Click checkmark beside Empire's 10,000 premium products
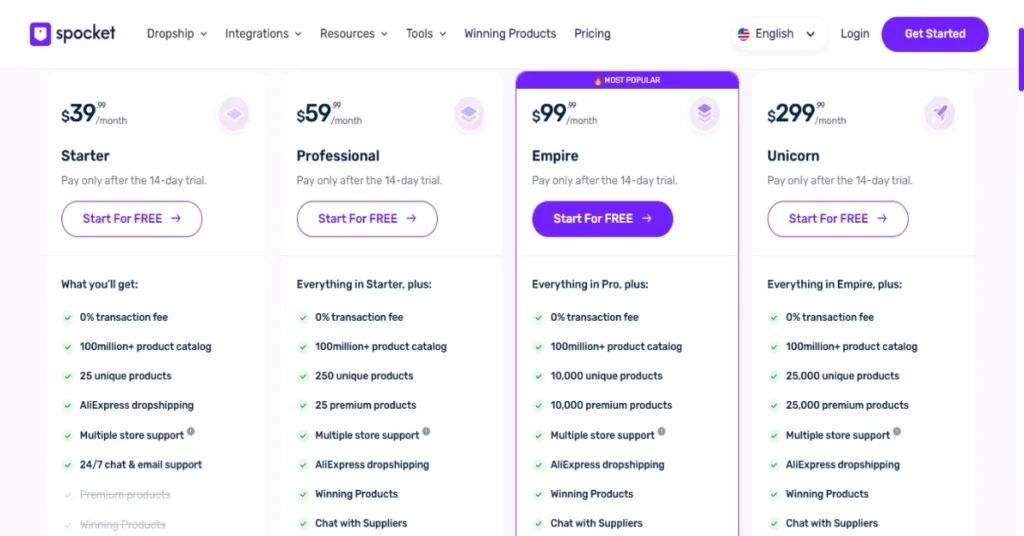This screenshot has height=536, width=1024. click(538, 406)
